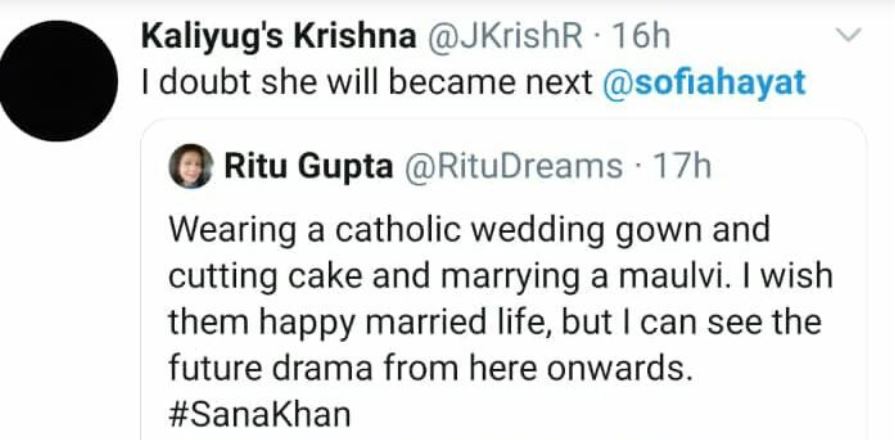This screenshot has height=440, width=895.
Task: Click the 17h quoted tweet timestamp
Action: 680,166
